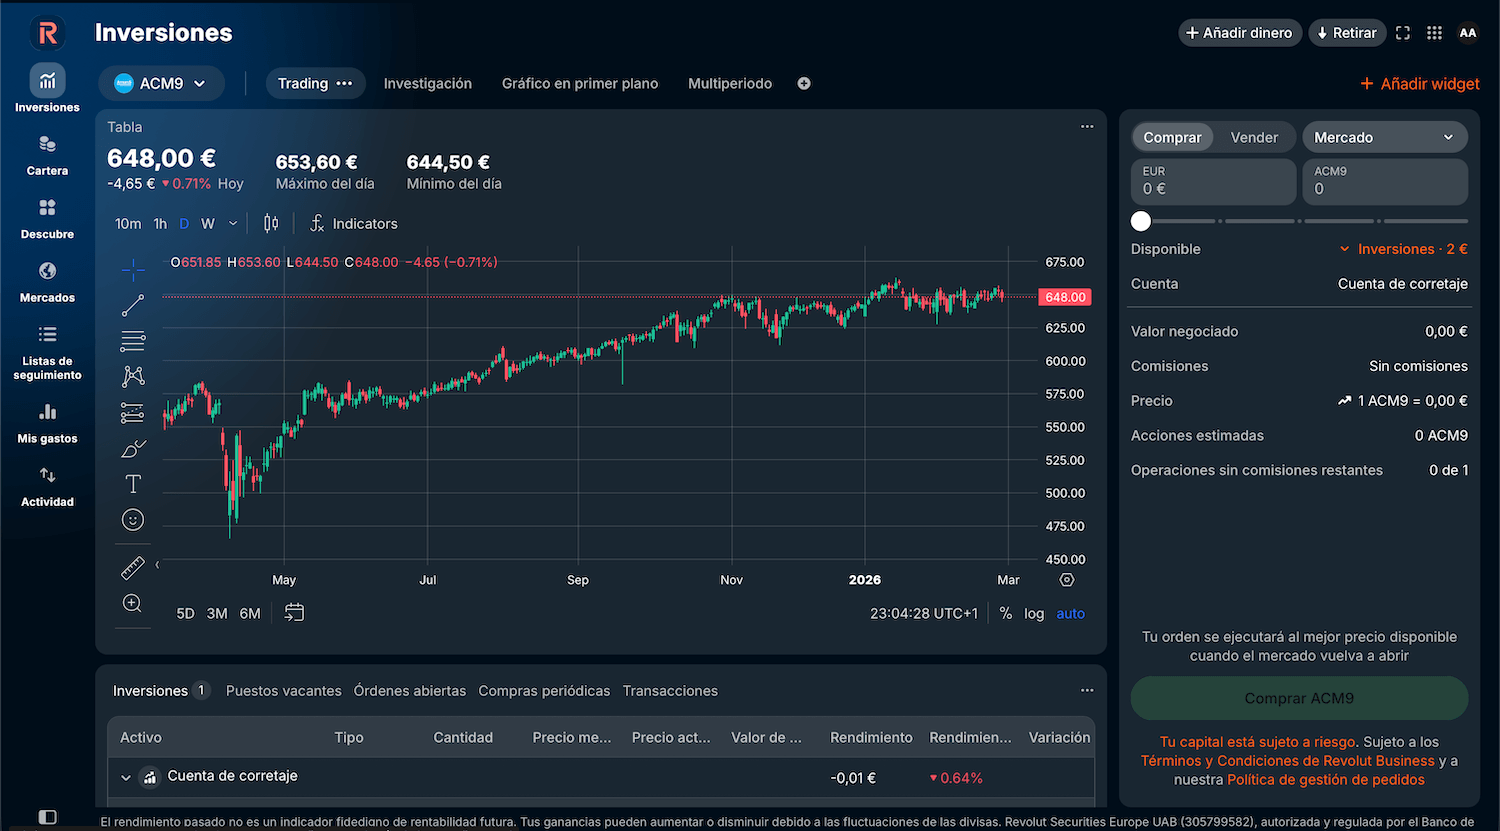Image resolution: width=1500 pixels, height=831 pixels.
Task: Switch to the Multiperiodo tab
Action: point(730,84)
